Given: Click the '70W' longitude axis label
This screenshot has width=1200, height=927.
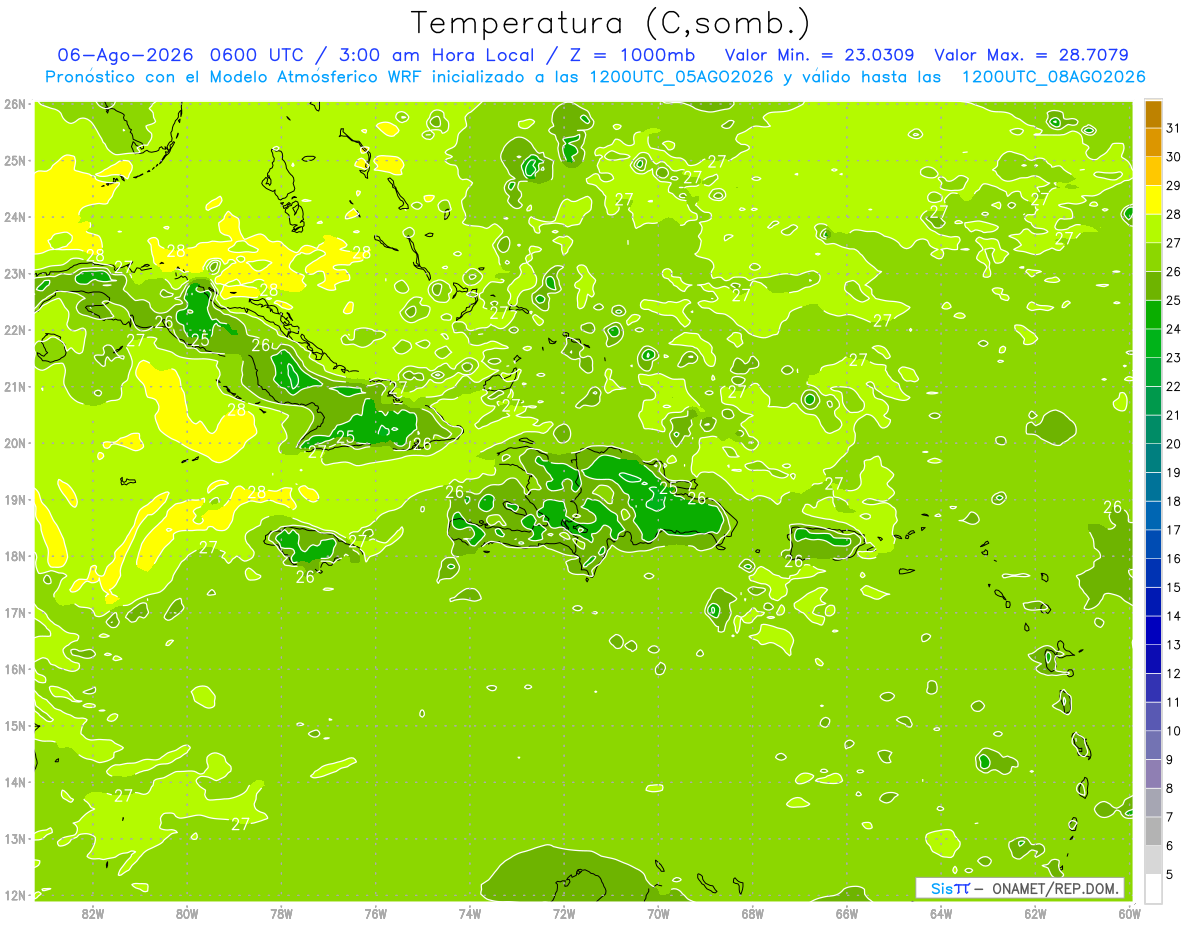Looking at the screenshot, I should [658, 913].
